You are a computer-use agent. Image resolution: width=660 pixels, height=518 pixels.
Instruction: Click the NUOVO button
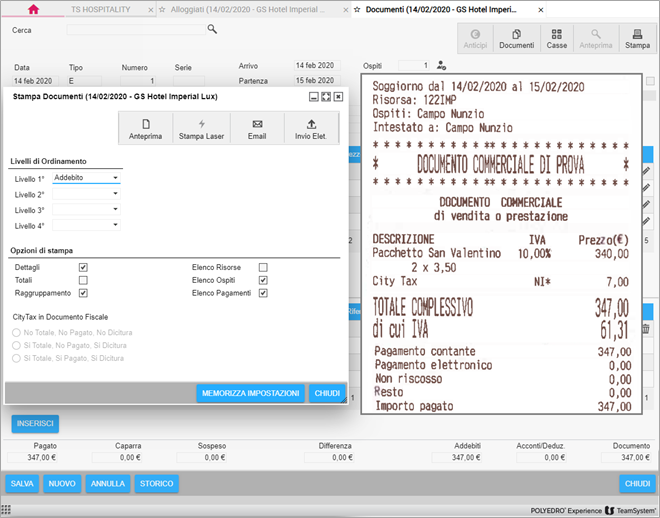(x=62, y=483)
